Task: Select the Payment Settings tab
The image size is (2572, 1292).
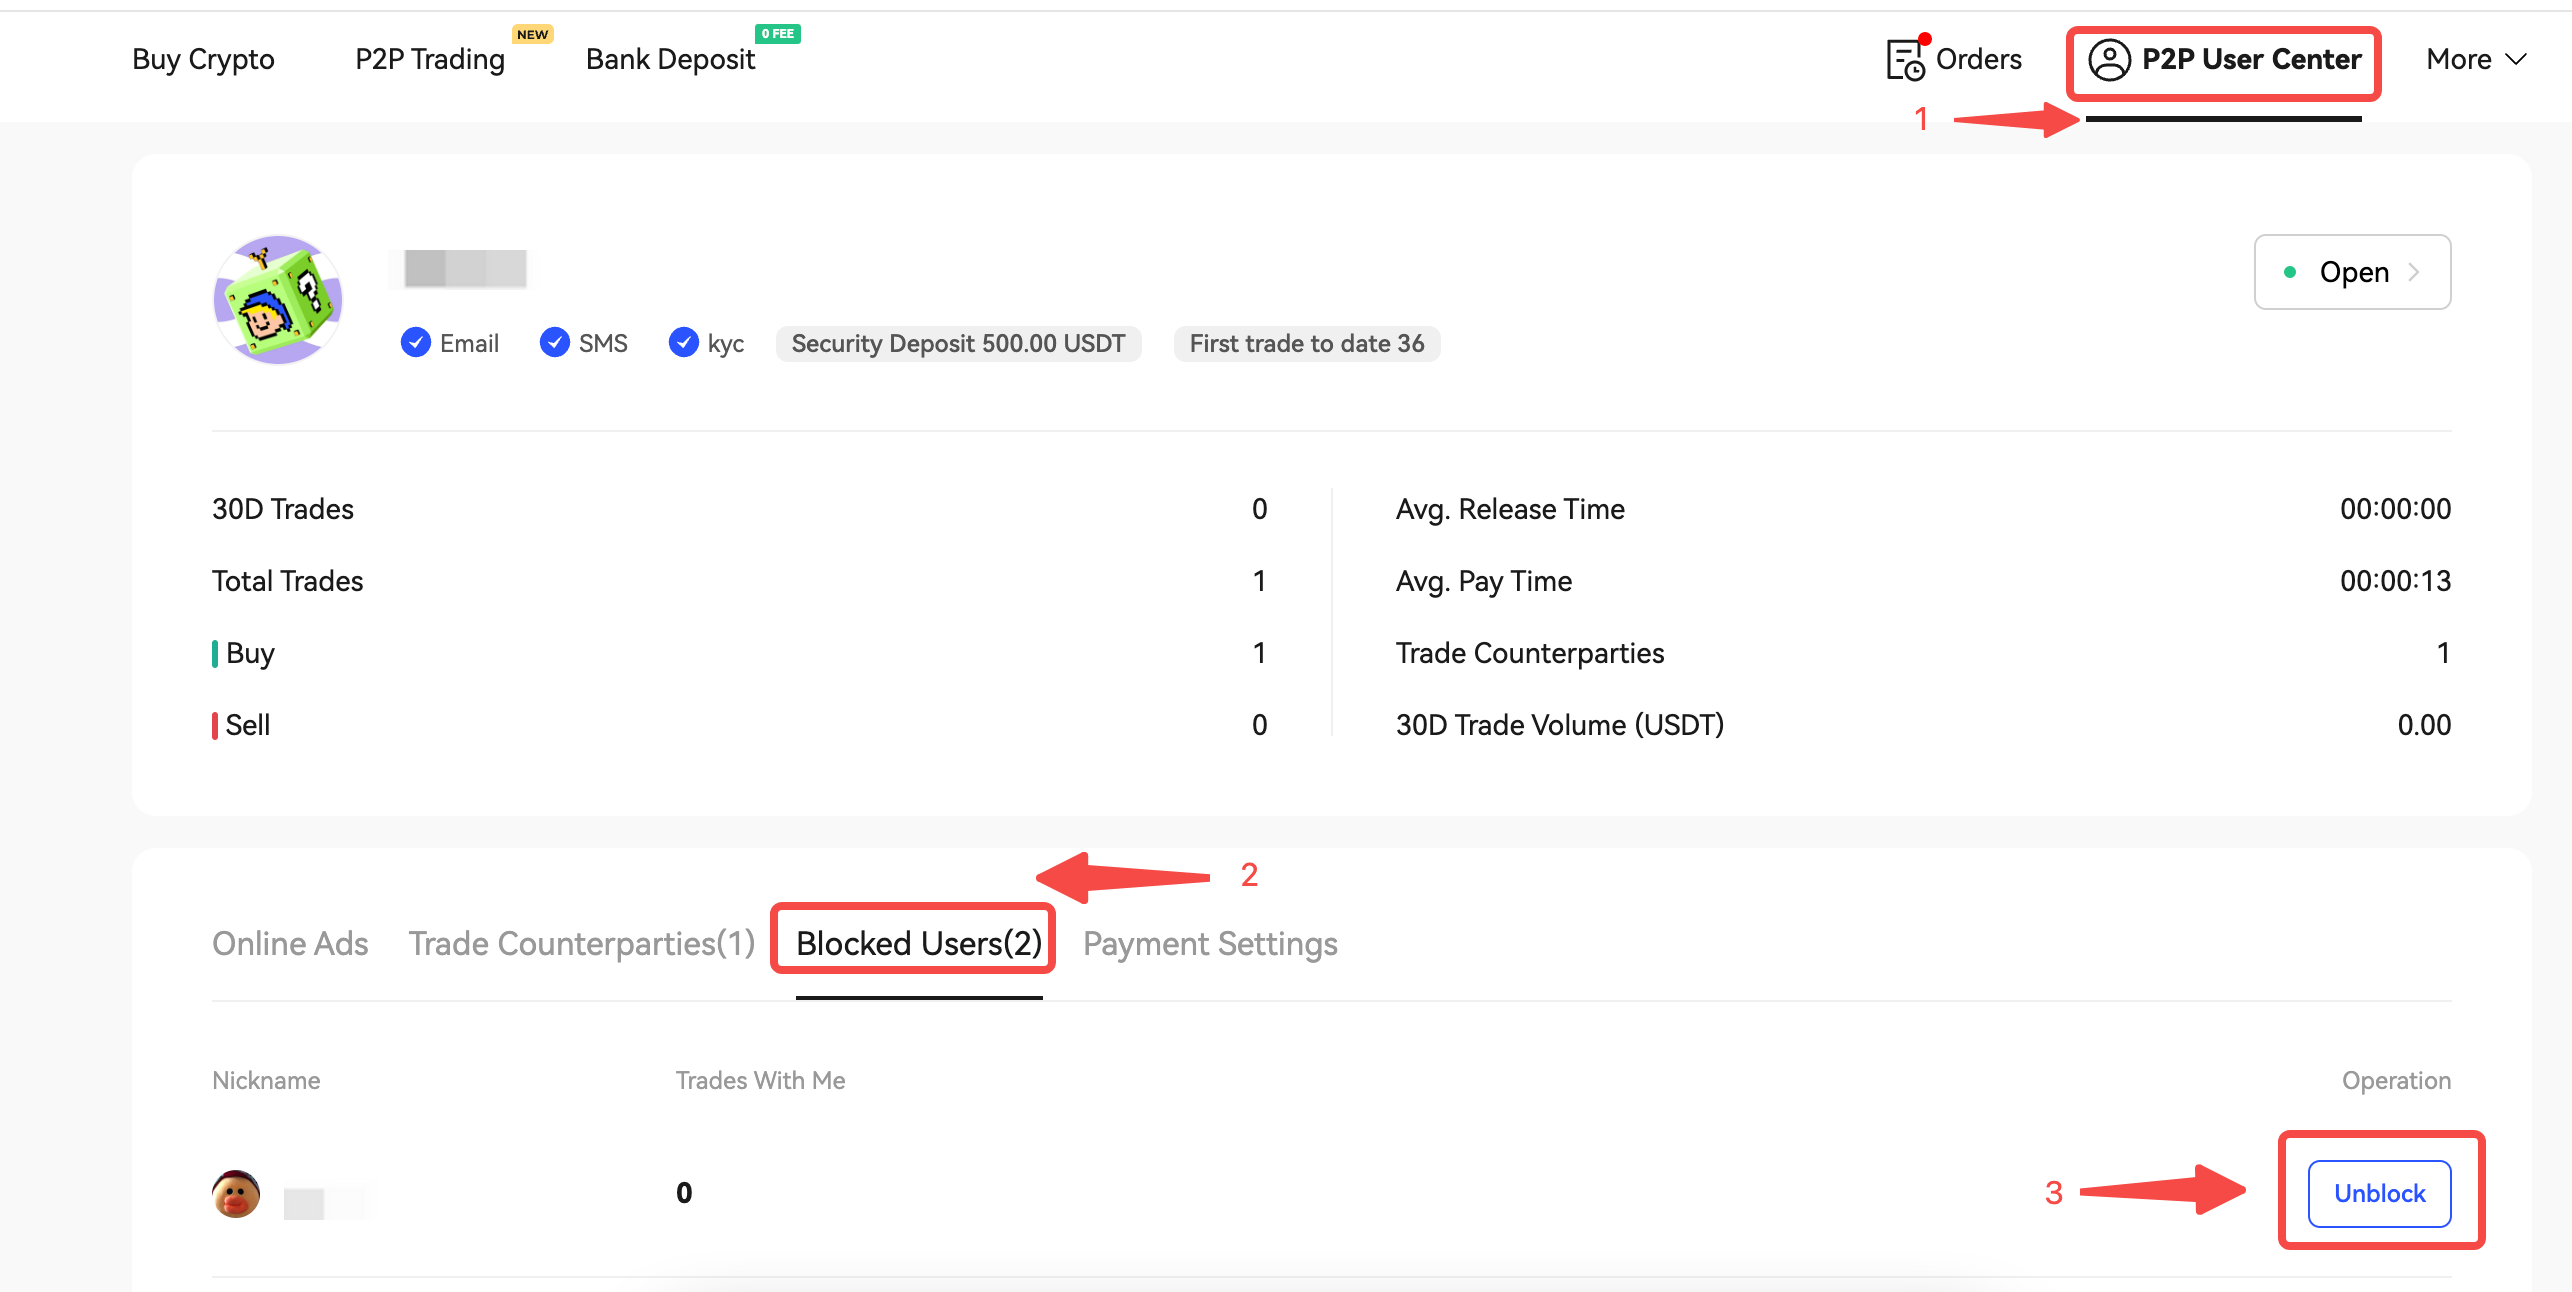Action: pyautogui.click(x=1210, y=943)
